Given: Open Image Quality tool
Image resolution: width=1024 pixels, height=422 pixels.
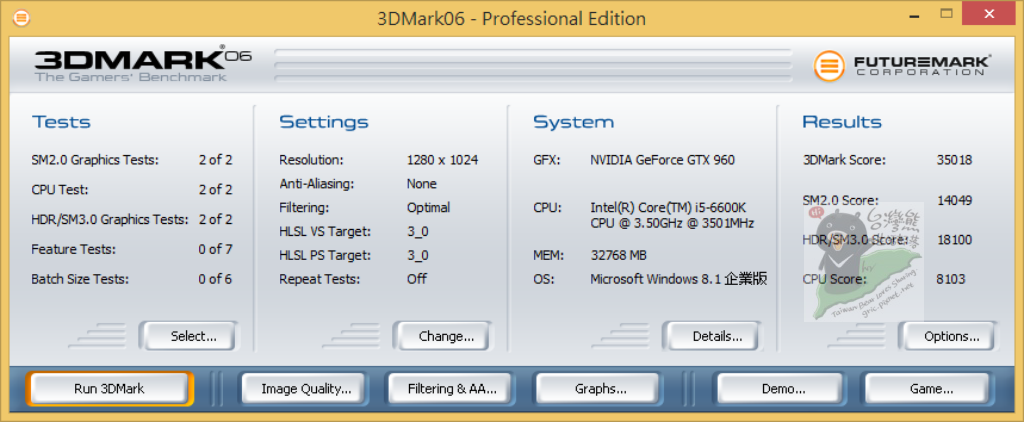Looking at the screenshot, I should pos(306,389).
